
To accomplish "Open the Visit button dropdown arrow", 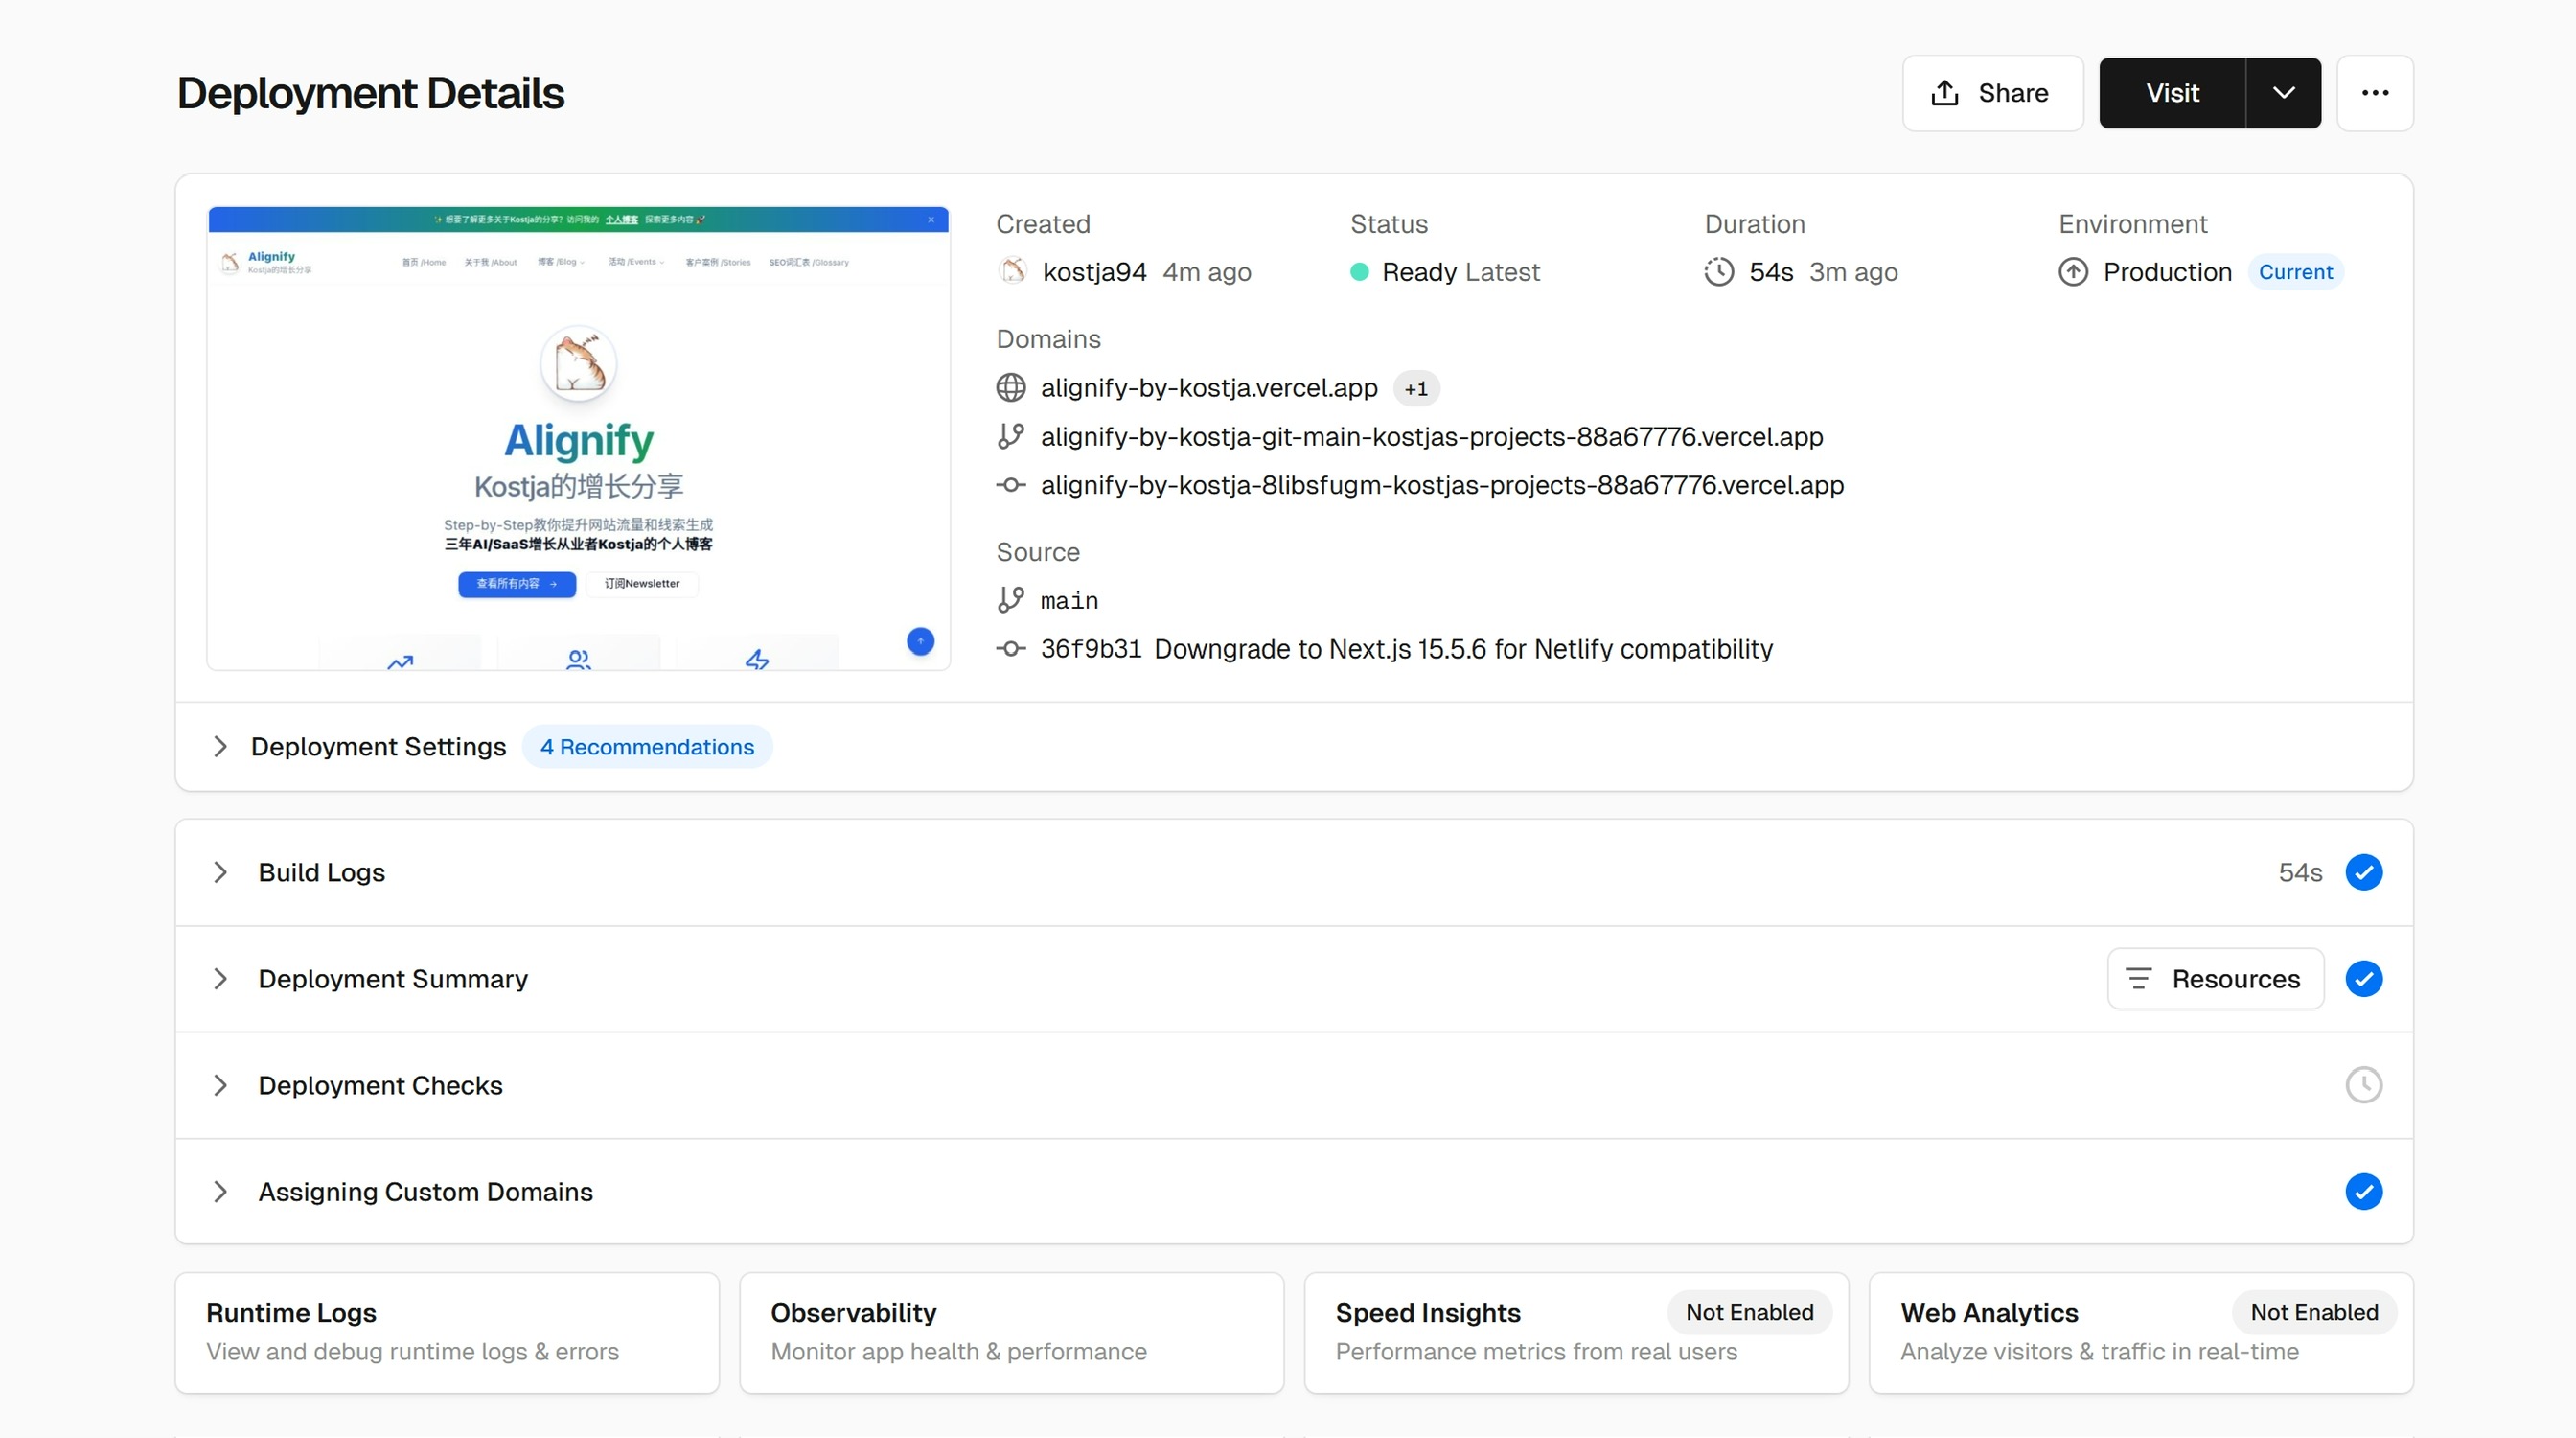I will click(x=2283, y=93).
